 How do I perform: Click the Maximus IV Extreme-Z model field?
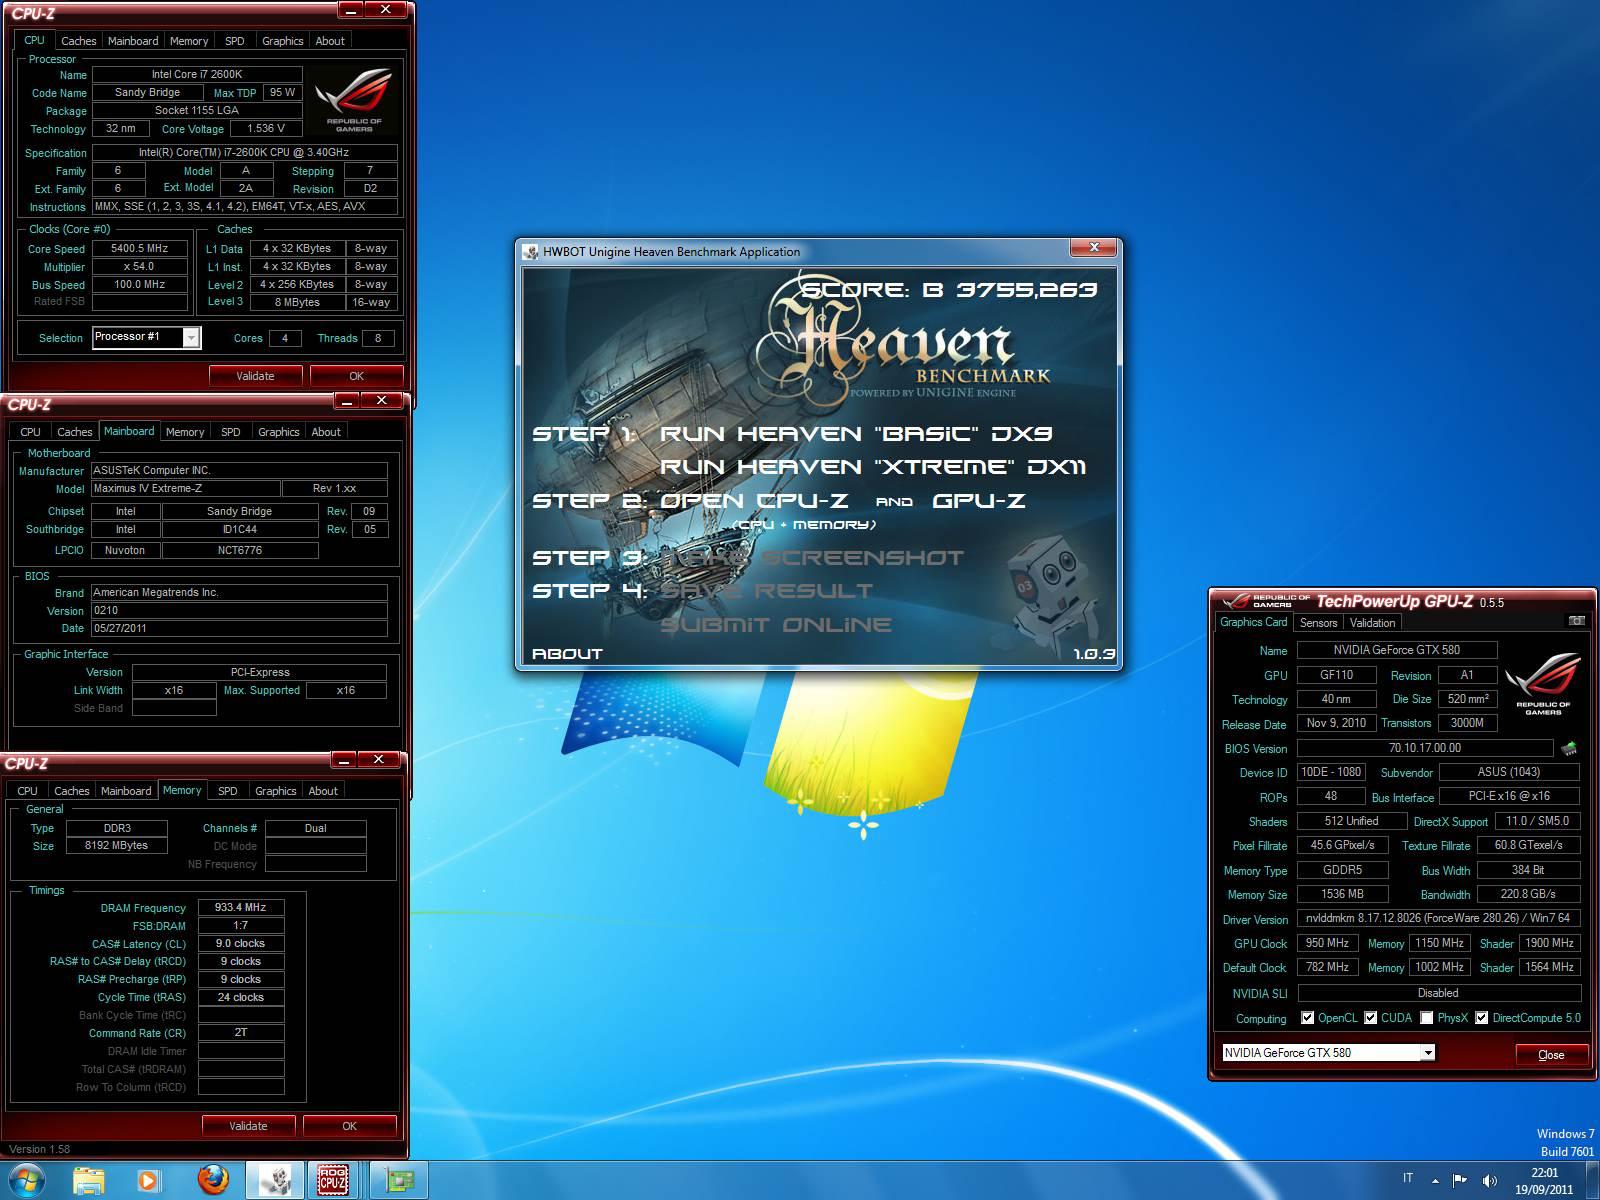[186, 488]
